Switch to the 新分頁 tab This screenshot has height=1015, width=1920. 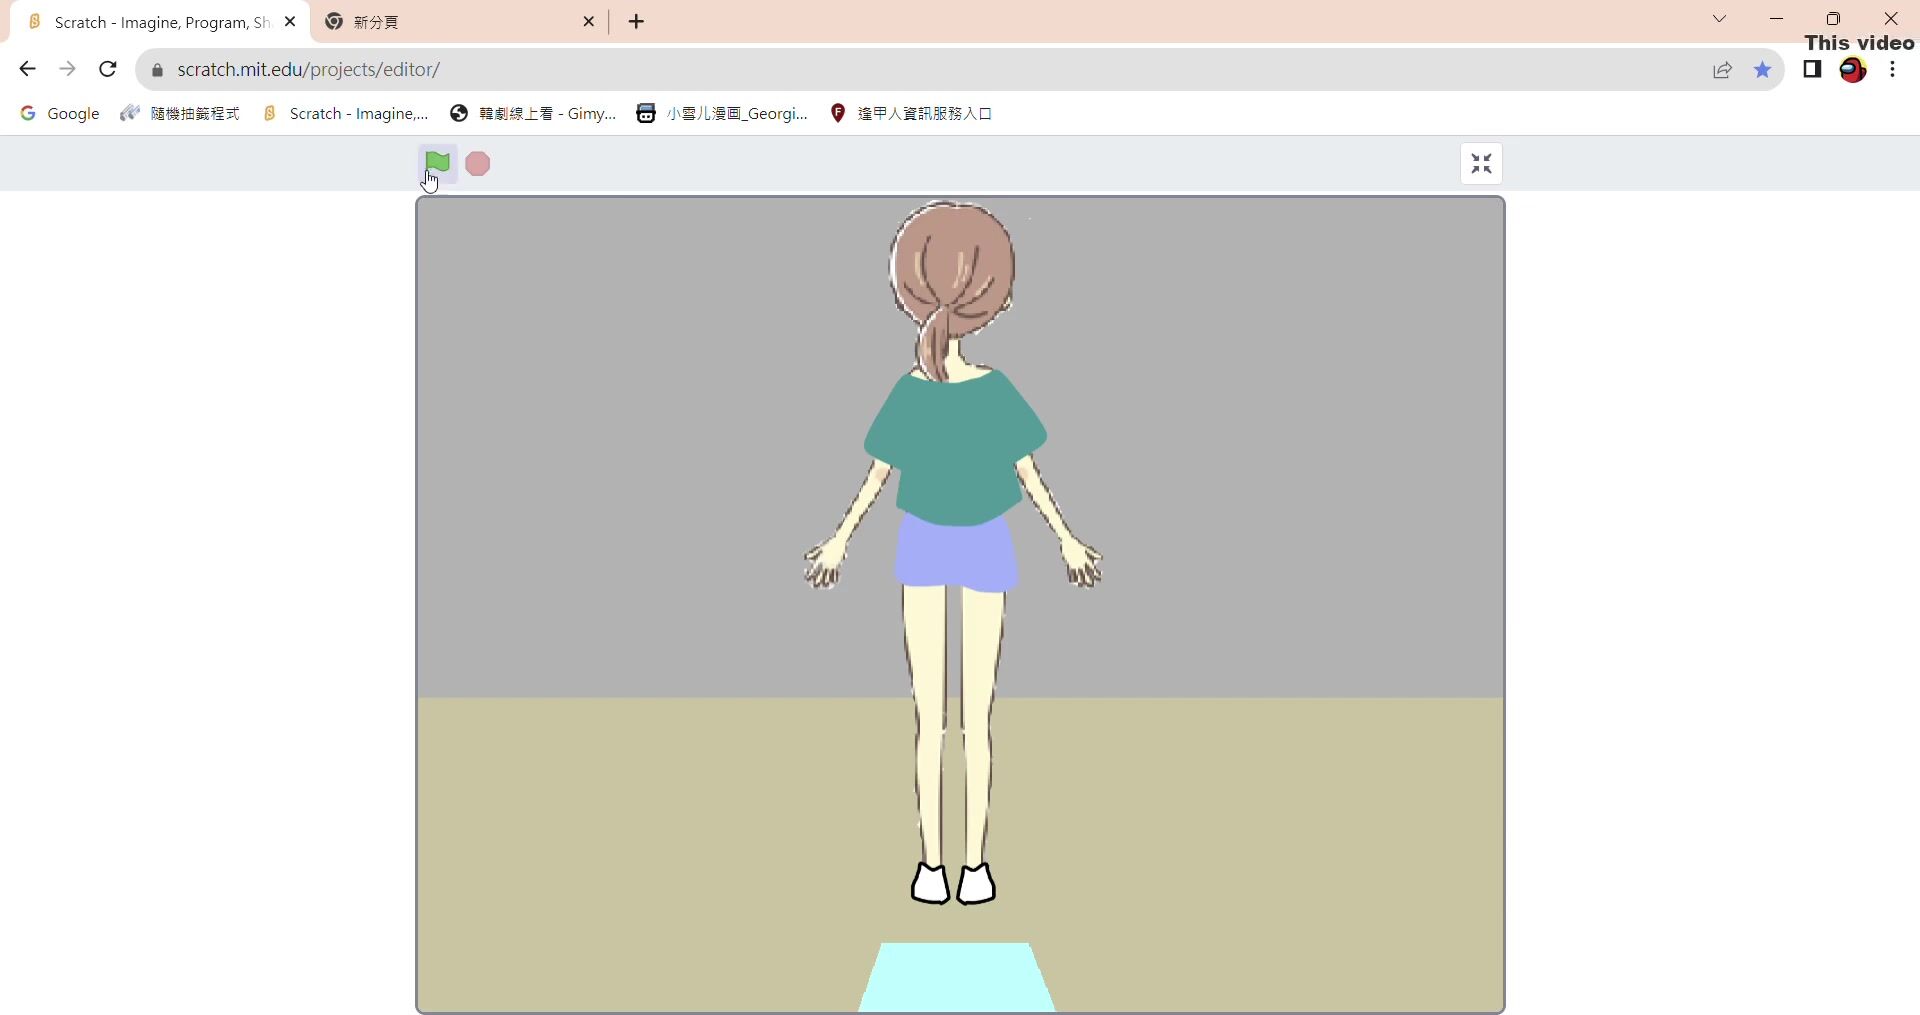[x=450, y=22]
